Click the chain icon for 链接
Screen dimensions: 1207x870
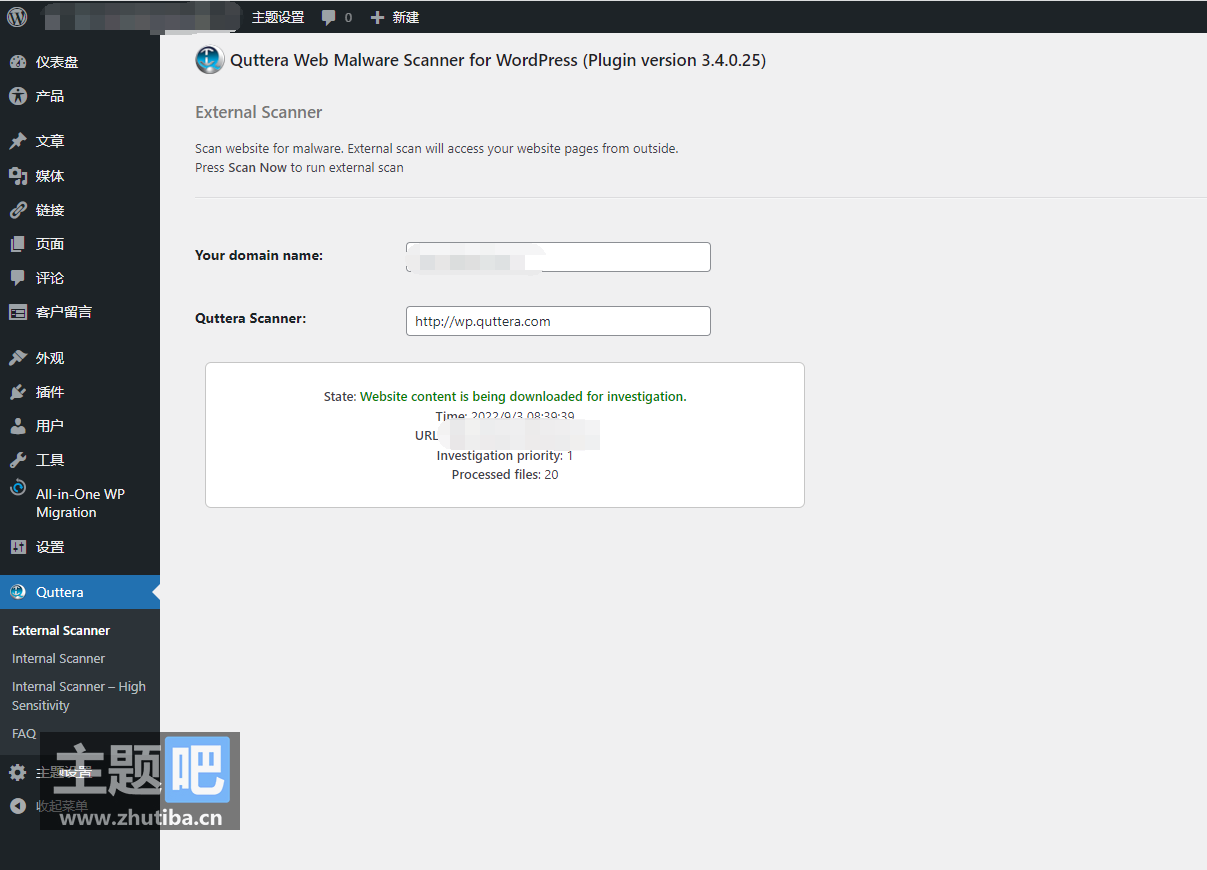point(18,210)
